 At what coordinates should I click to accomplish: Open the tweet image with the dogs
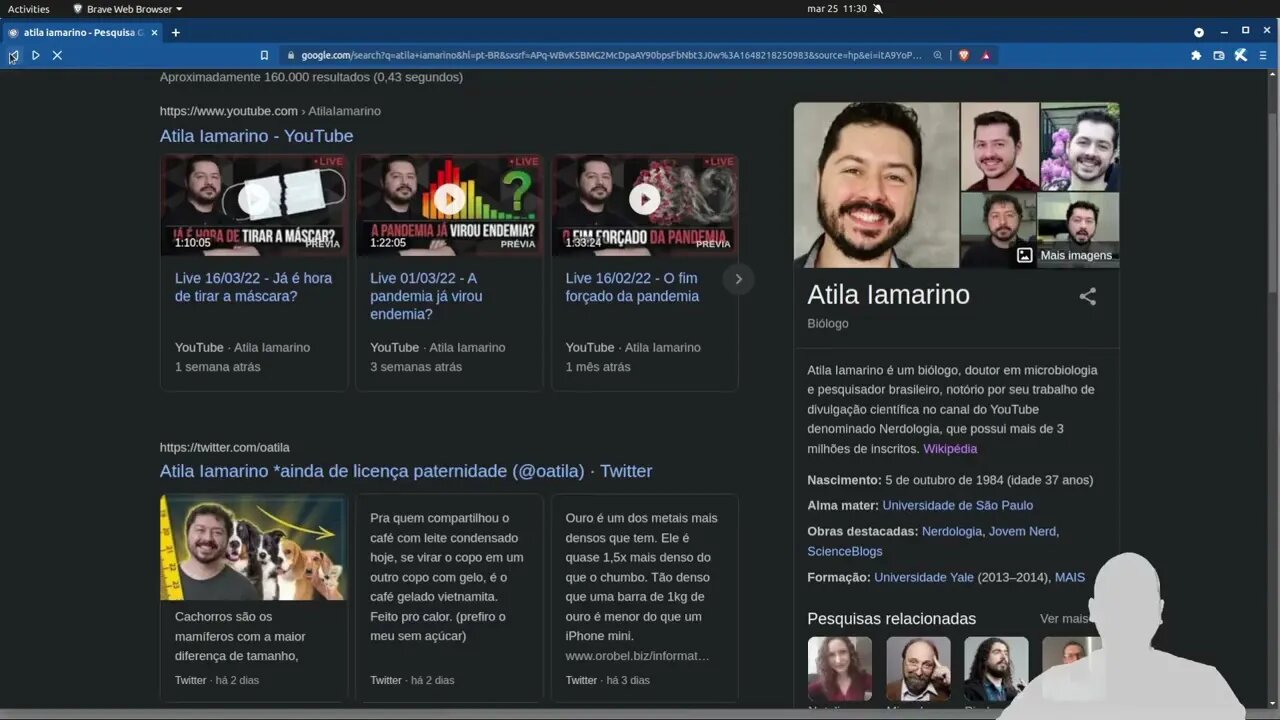point(253,547)
